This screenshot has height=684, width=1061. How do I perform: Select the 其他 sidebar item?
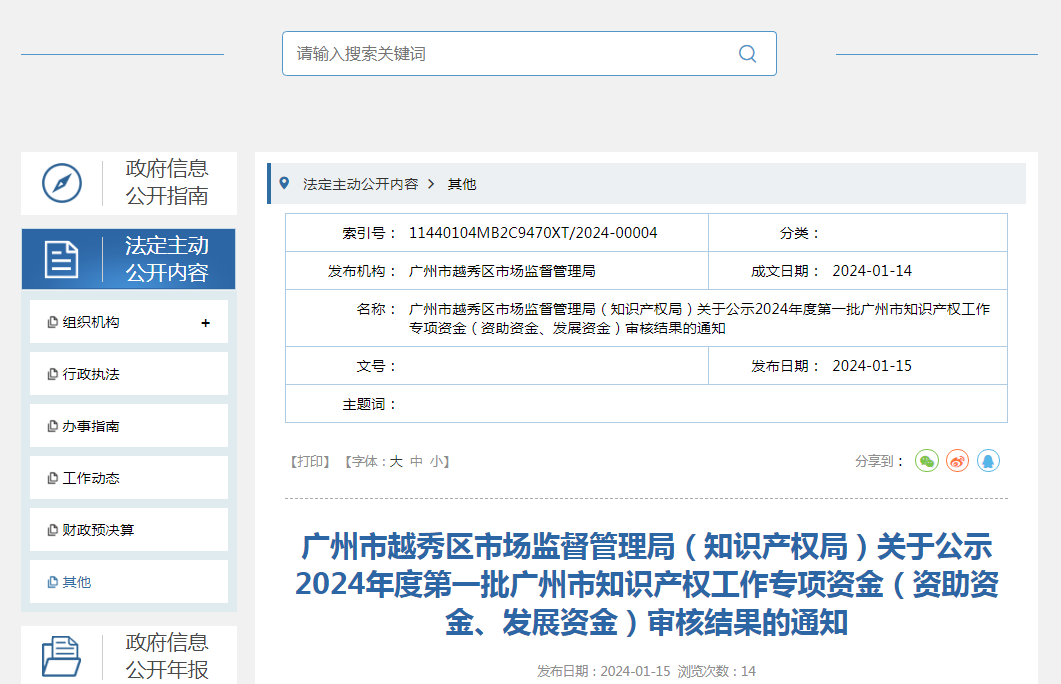77,582
